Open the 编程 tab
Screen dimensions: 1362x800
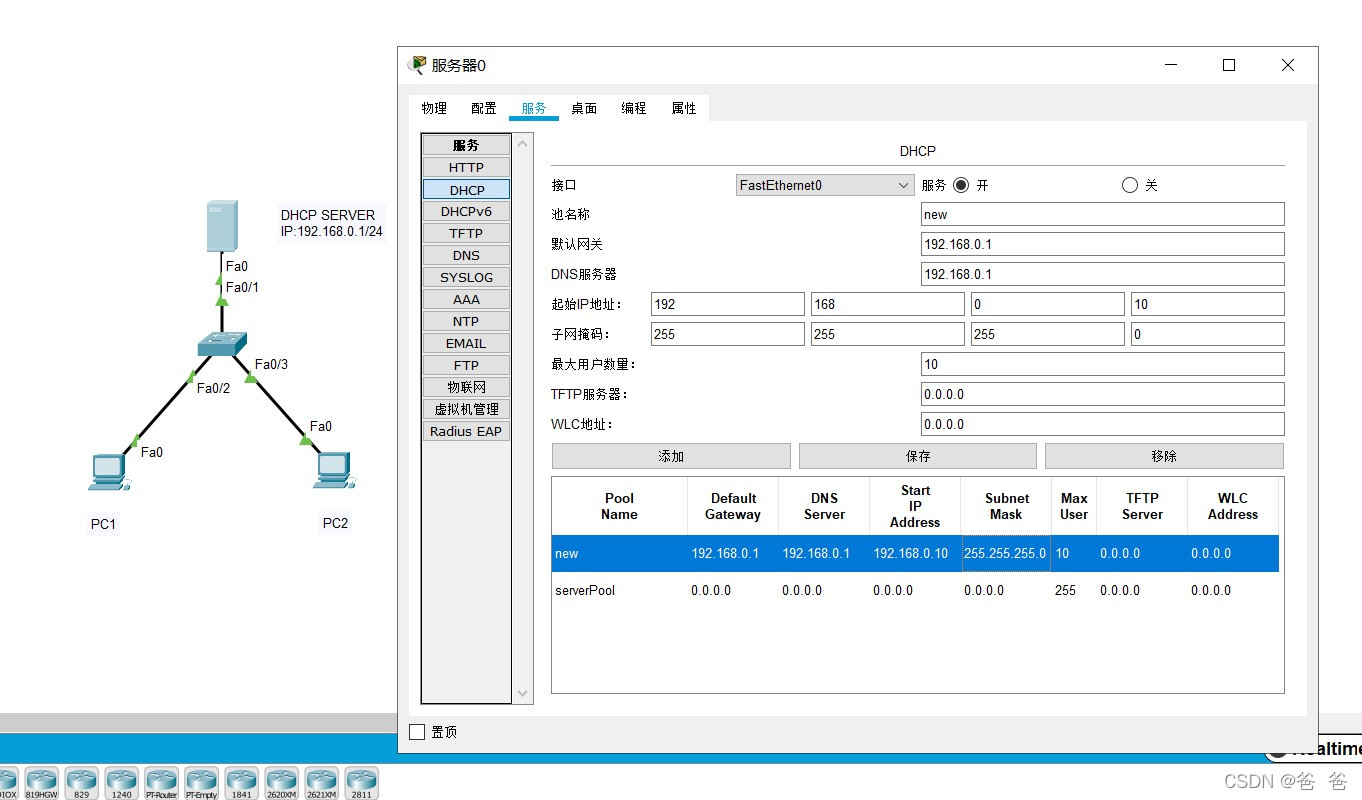(x=634, y=108)
